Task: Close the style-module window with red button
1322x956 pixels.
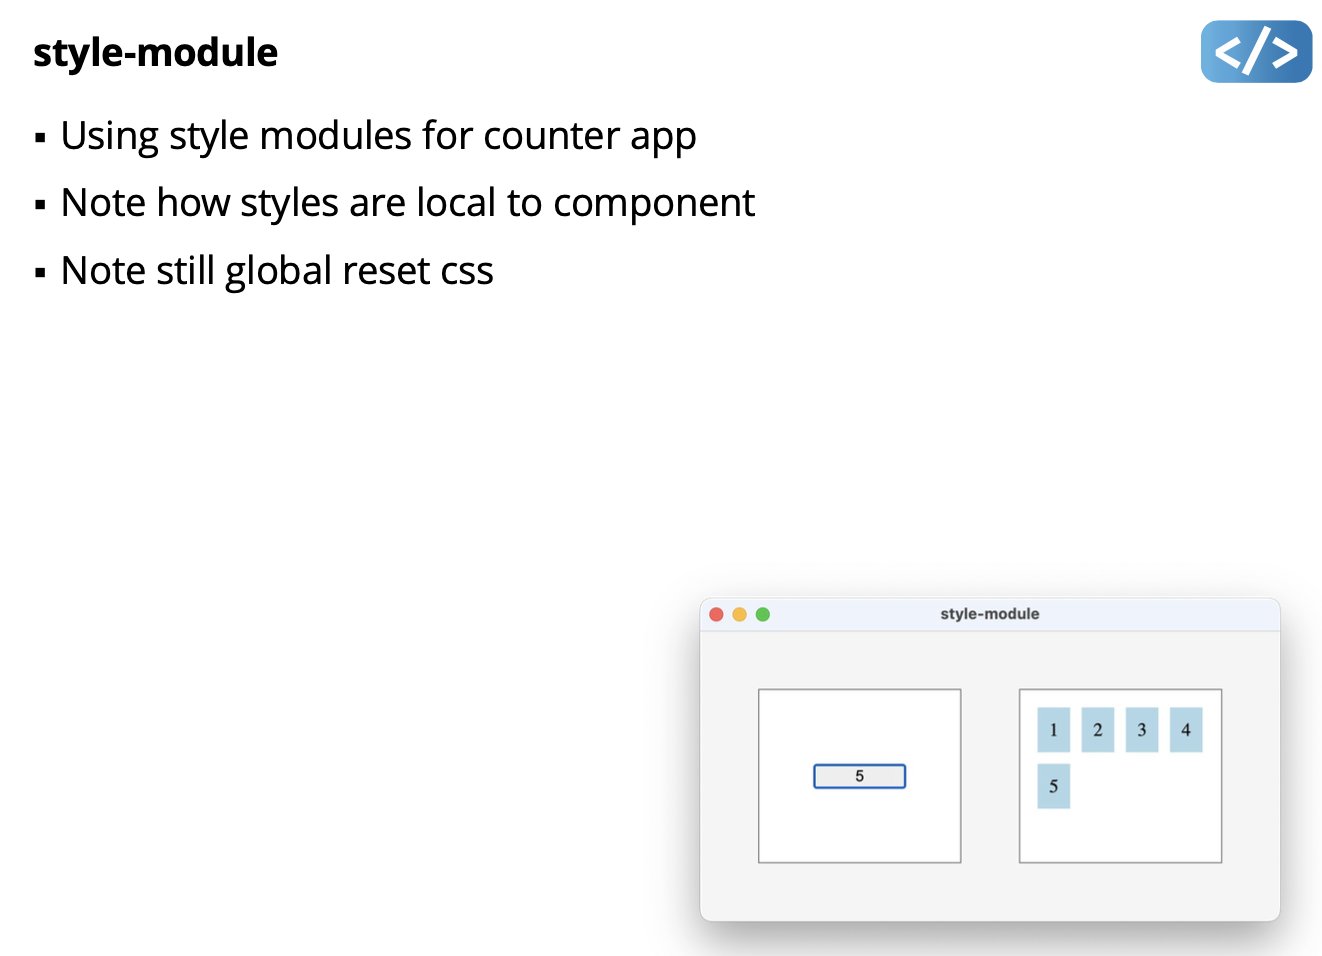Action: click(716, 614)
